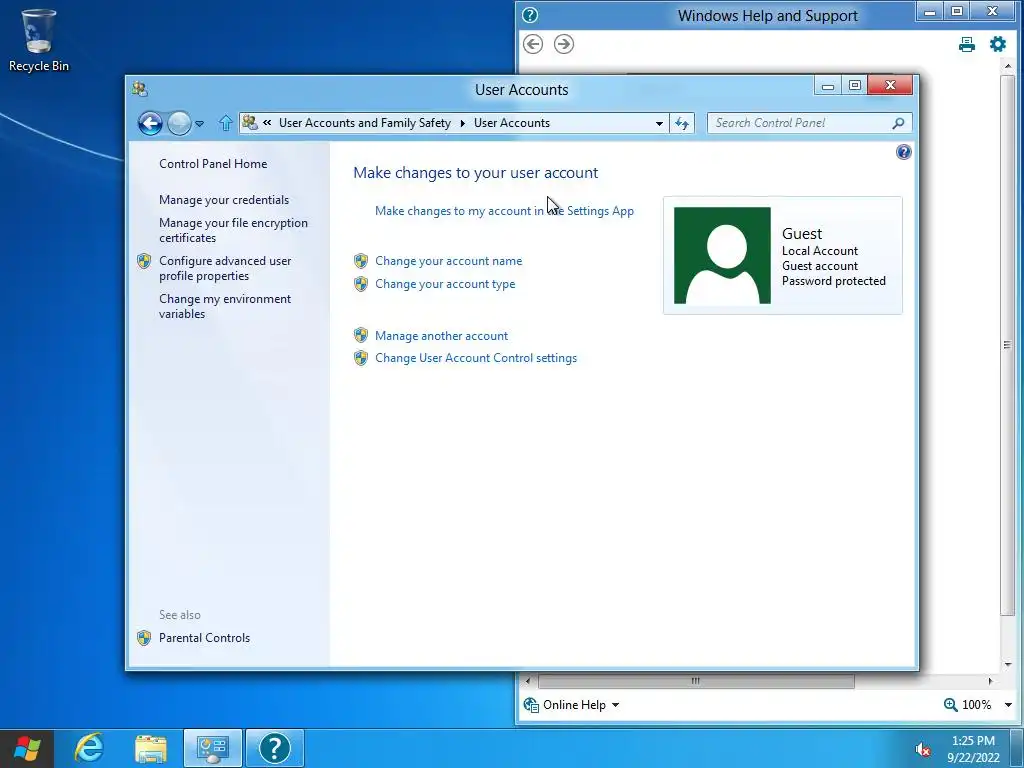Click Help window horizontal scrollbar thumb
This screenshot has width=1024, height=768.
point(696,680)
